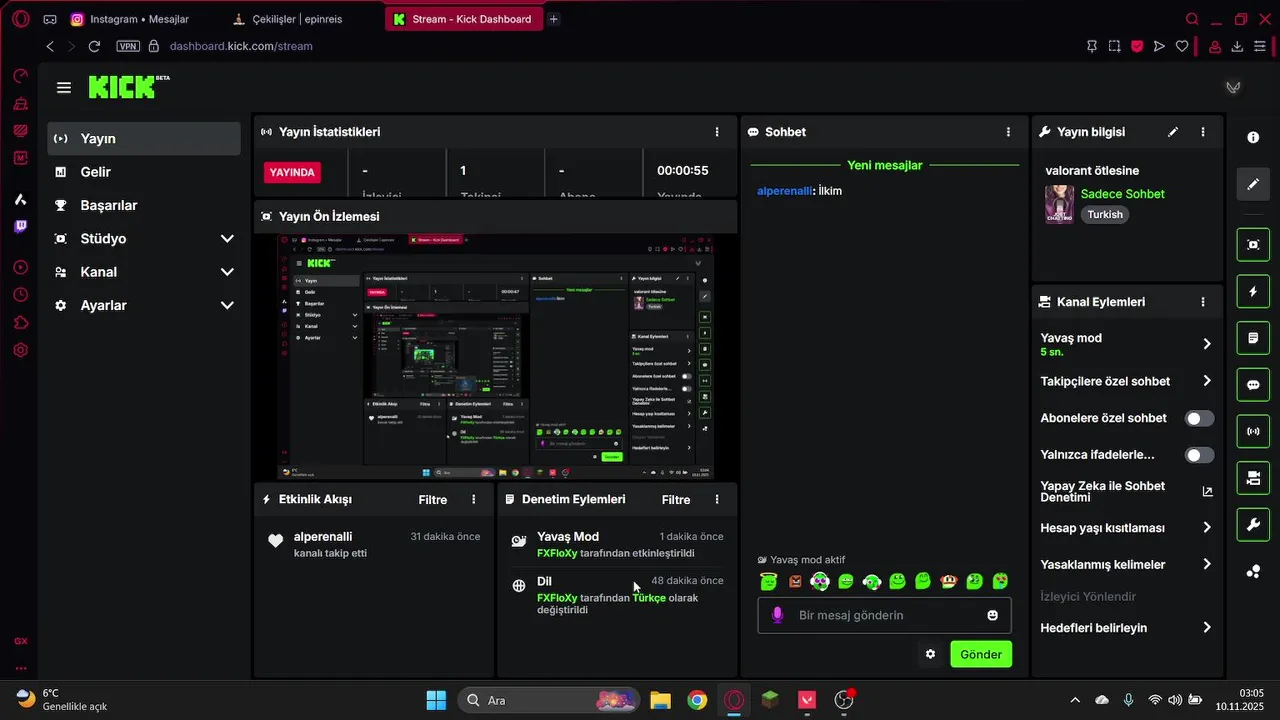Open Filtre in Denetim Eylemleri panel
This screenshot has height=720, width=1280.
tap(676, 499)
